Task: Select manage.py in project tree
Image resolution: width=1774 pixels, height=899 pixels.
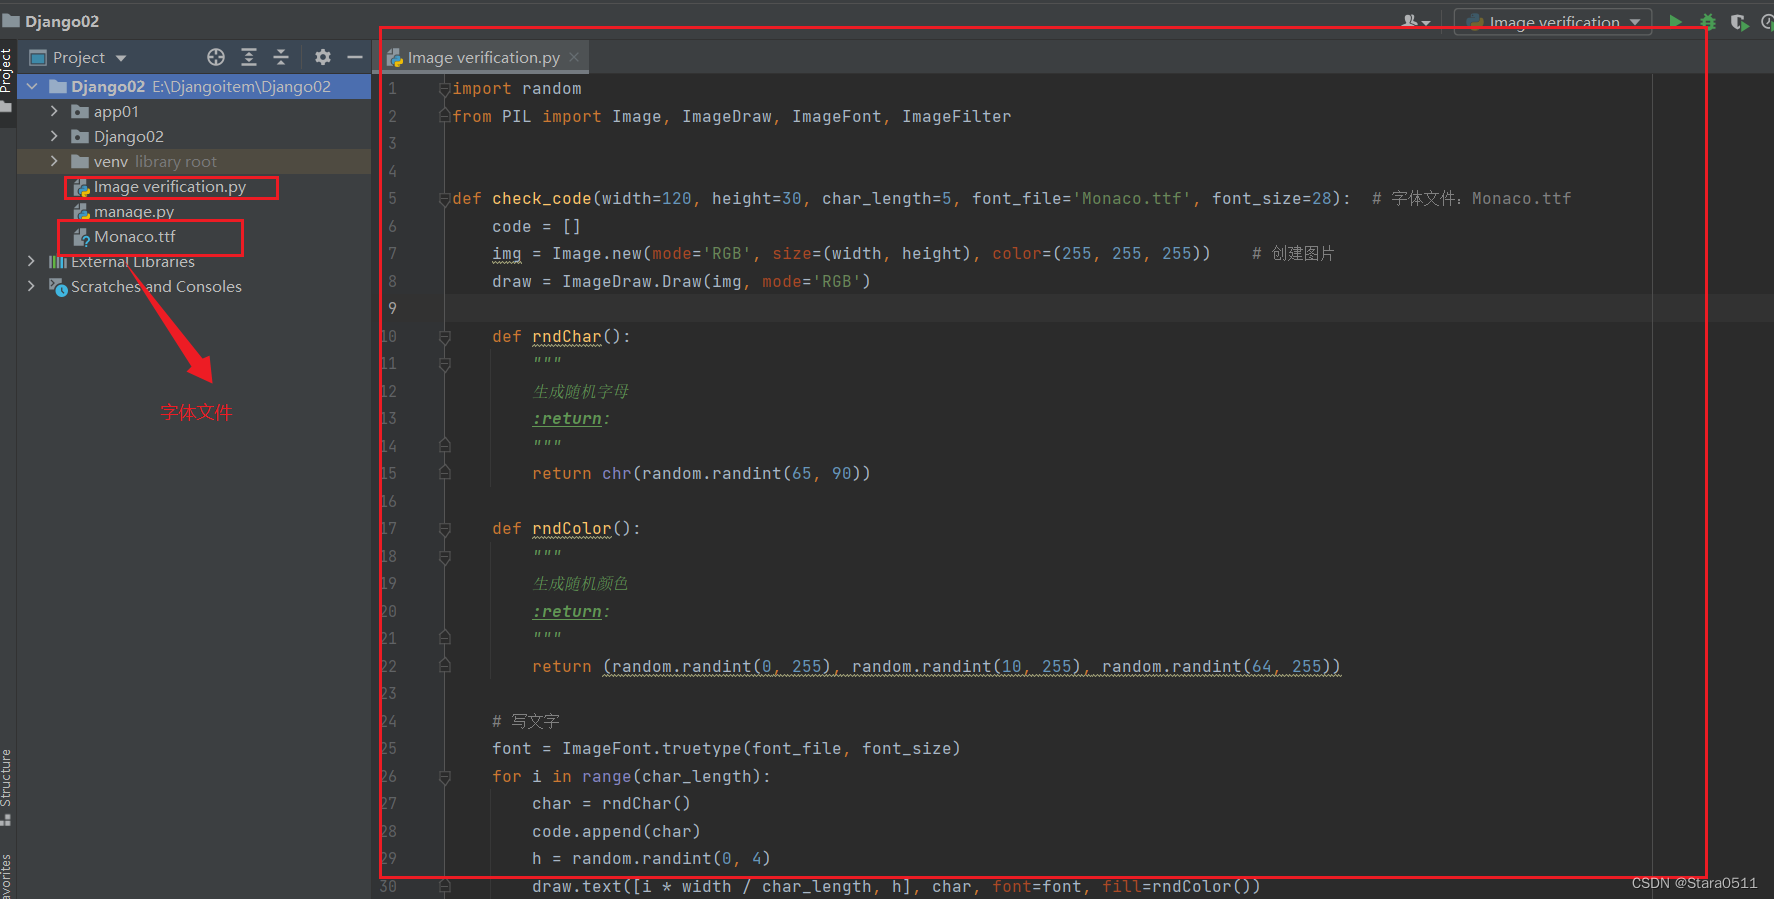Action: click(134, 211)
